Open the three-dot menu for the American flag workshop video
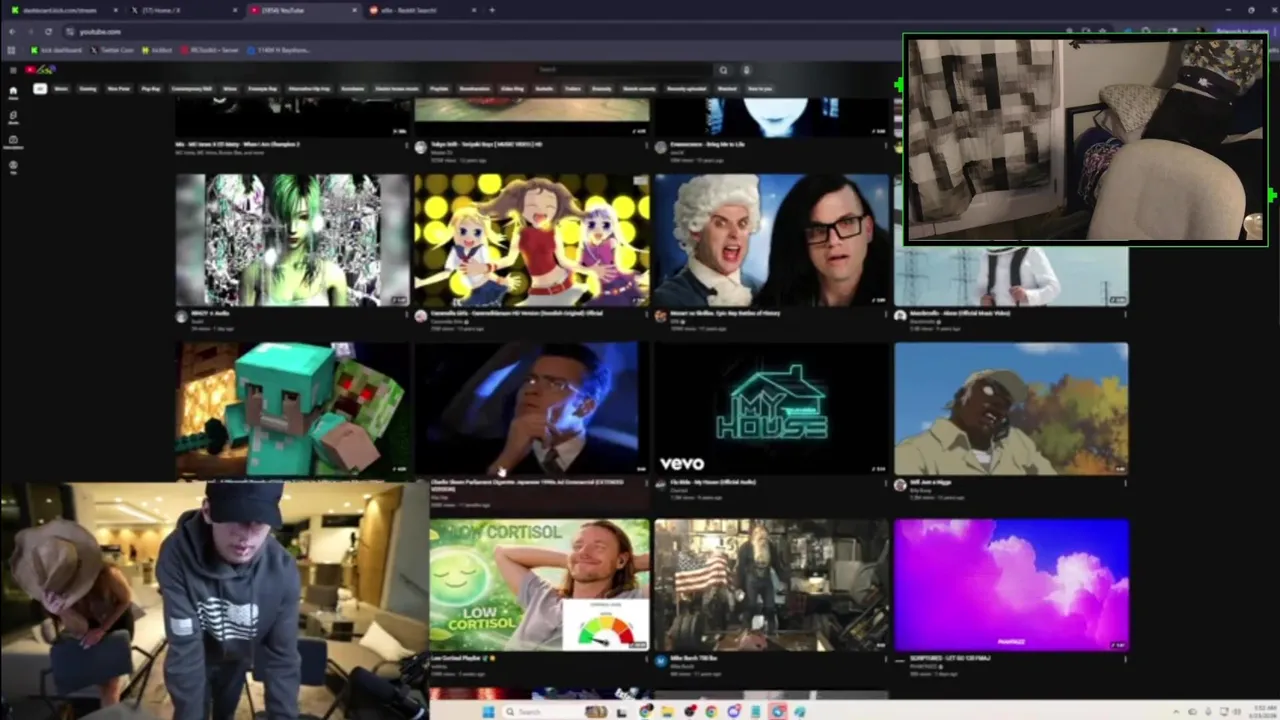Screen dimensions: 1280x720 [885, 659]
